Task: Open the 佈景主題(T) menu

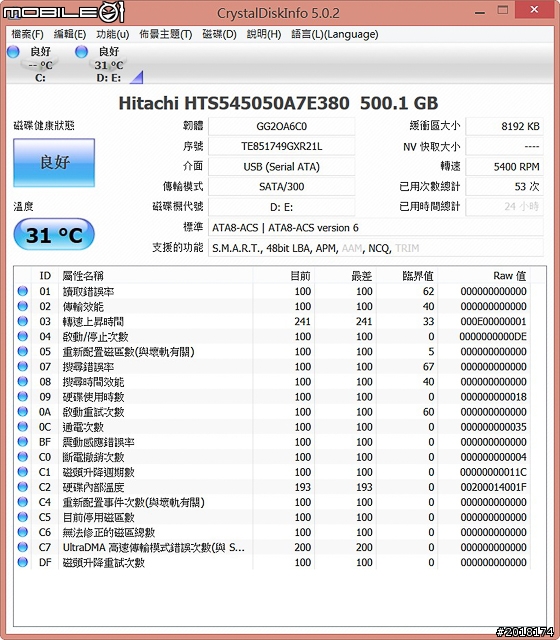Action: click(x=166, y=34)
